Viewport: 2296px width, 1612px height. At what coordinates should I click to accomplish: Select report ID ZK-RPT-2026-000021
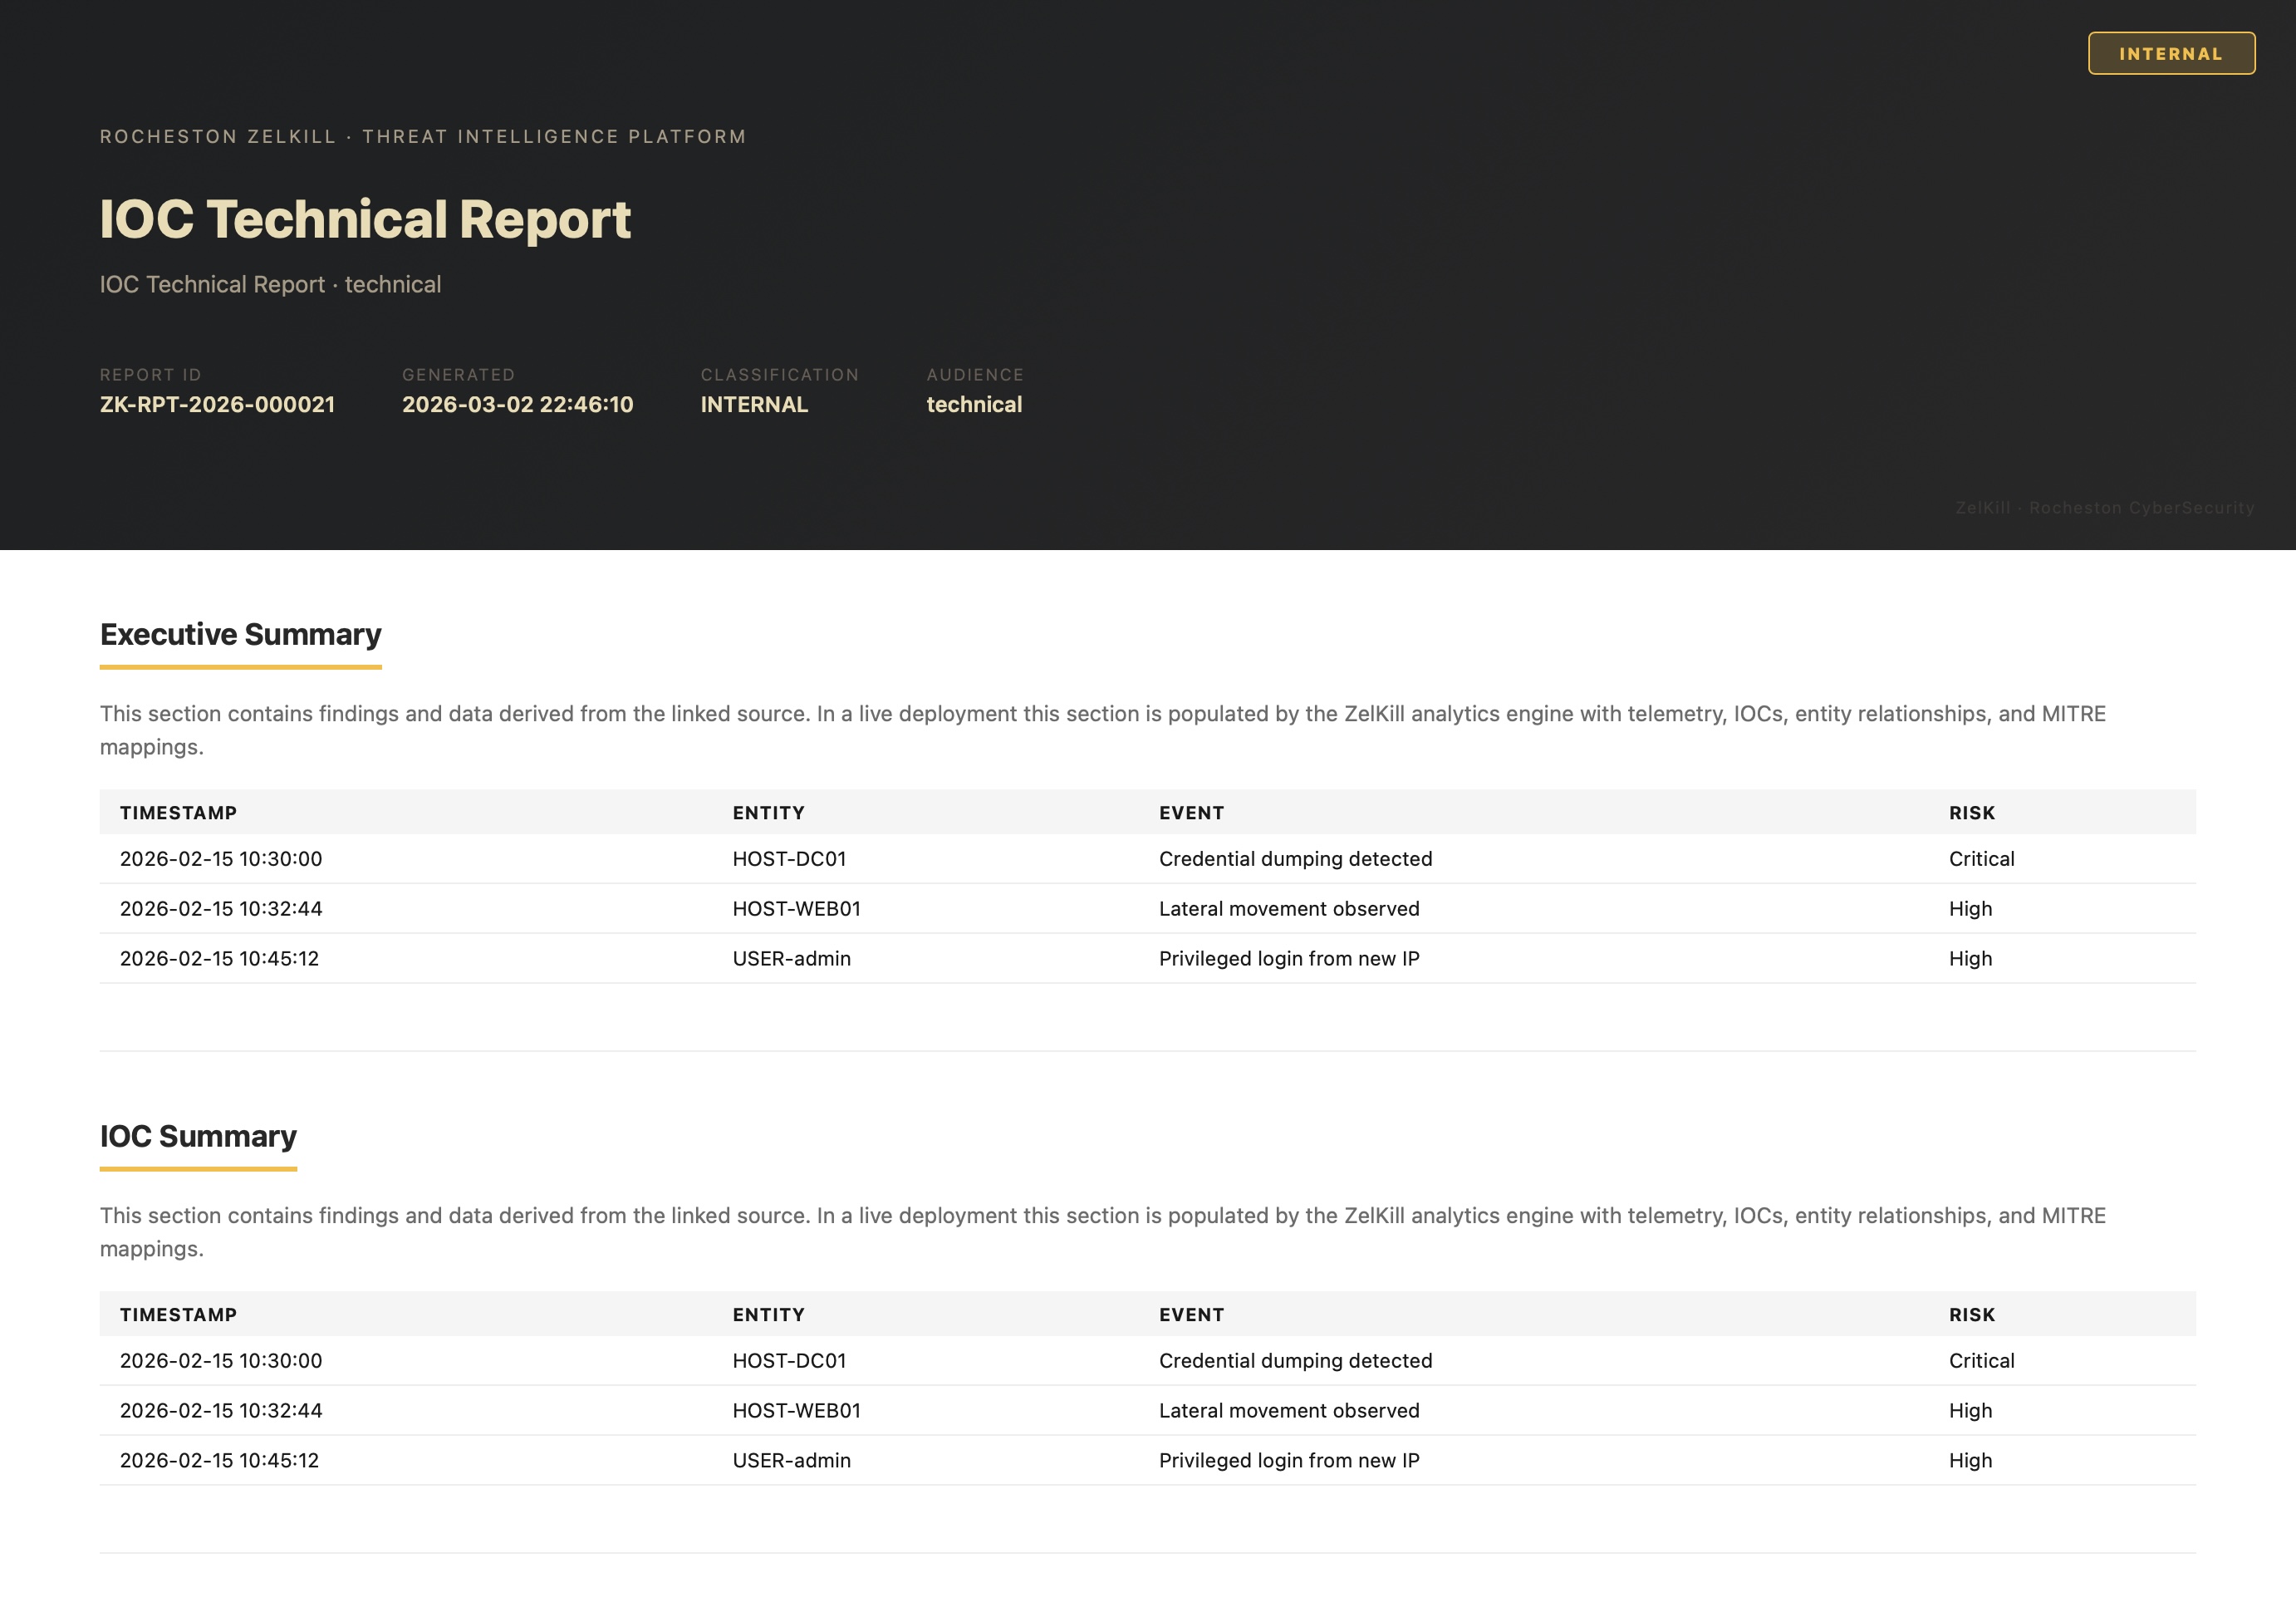(217, 404)
